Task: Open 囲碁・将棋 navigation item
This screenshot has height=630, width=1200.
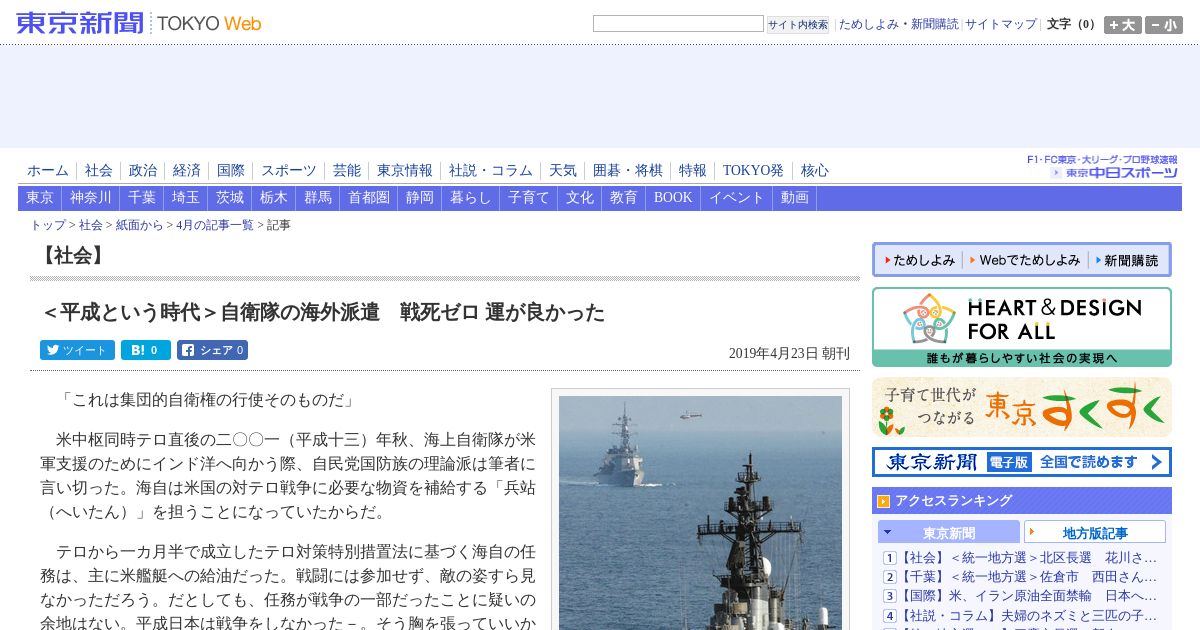Action: point(628,171)
